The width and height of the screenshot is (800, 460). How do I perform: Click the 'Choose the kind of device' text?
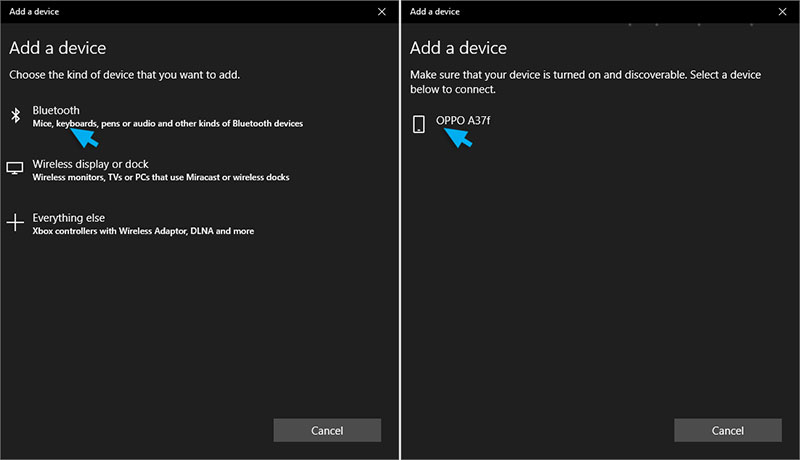coord(124,75)
